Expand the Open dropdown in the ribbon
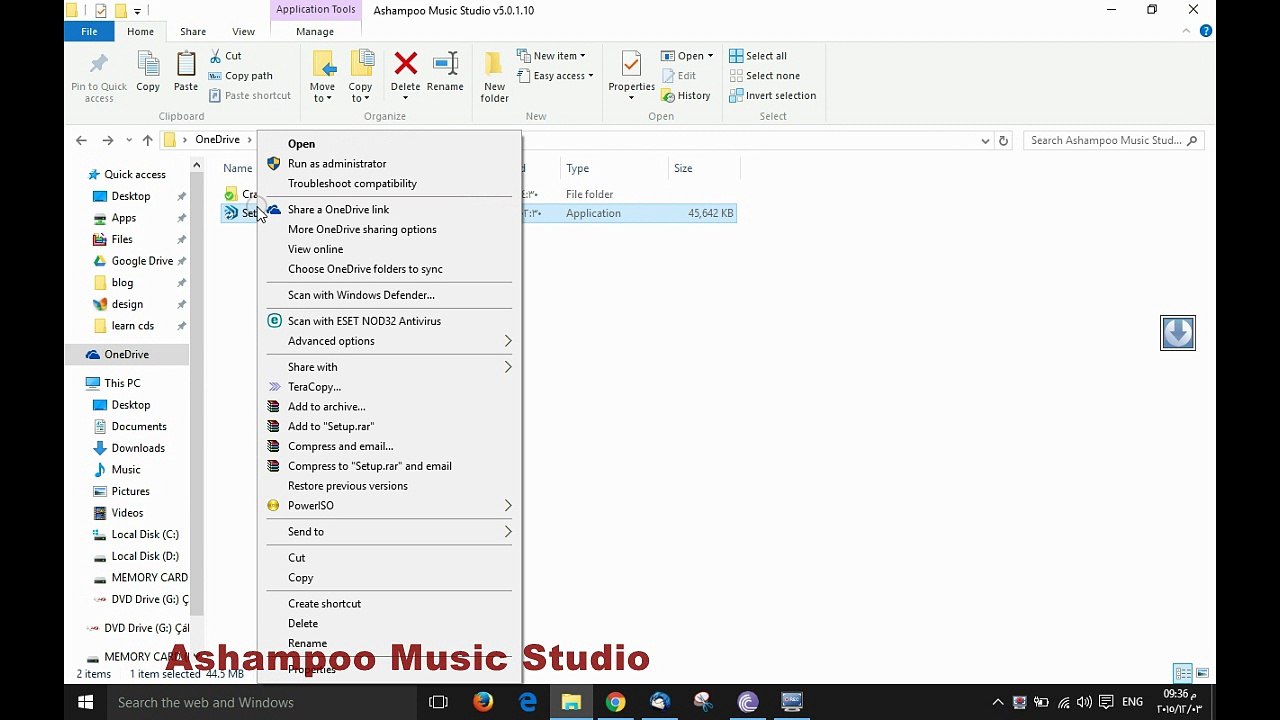 coord(687,56)
